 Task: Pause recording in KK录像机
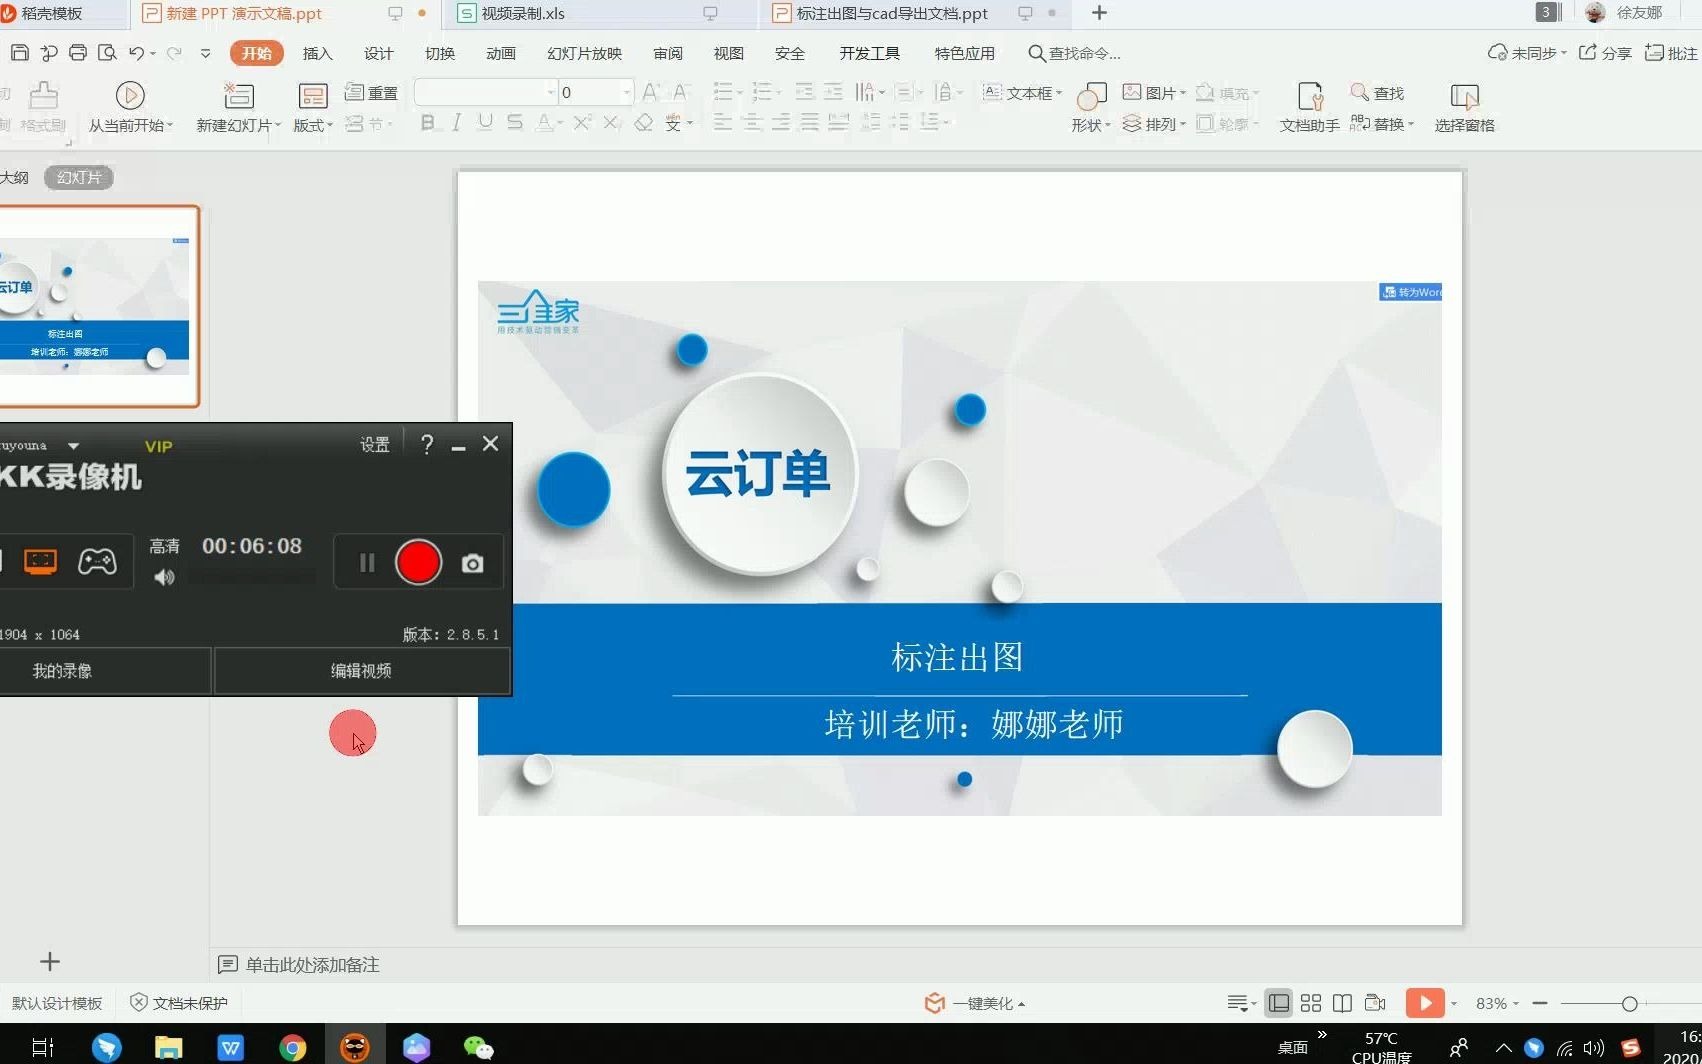coord(366,562)
